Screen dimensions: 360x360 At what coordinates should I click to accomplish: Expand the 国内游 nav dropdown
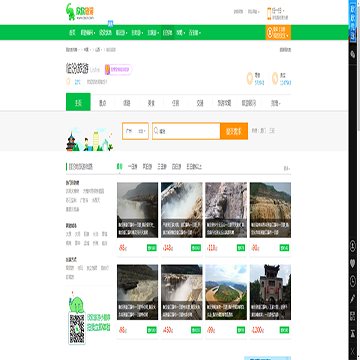[x=137, y=33]
